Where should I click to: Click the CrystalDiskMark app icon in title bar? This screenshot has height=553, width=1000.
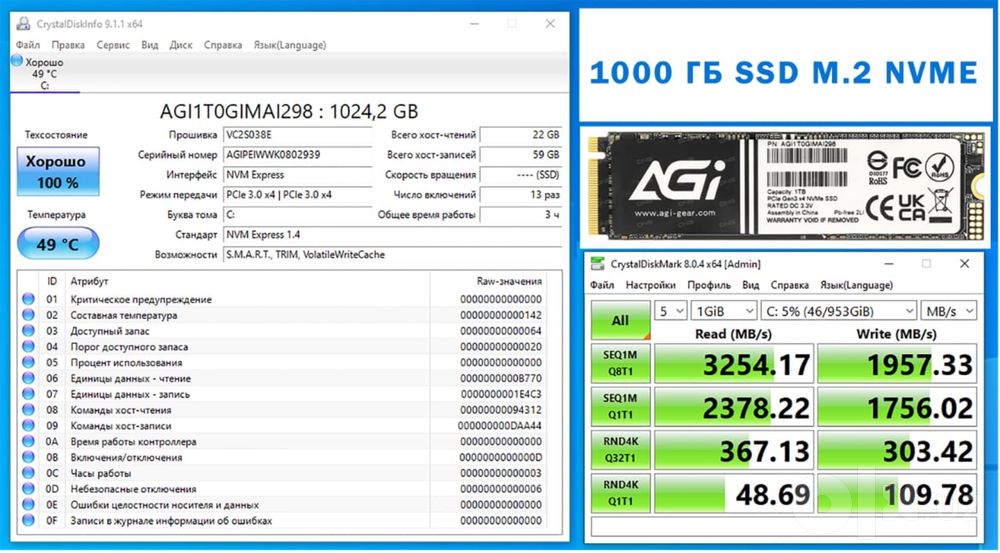point(598,263)
